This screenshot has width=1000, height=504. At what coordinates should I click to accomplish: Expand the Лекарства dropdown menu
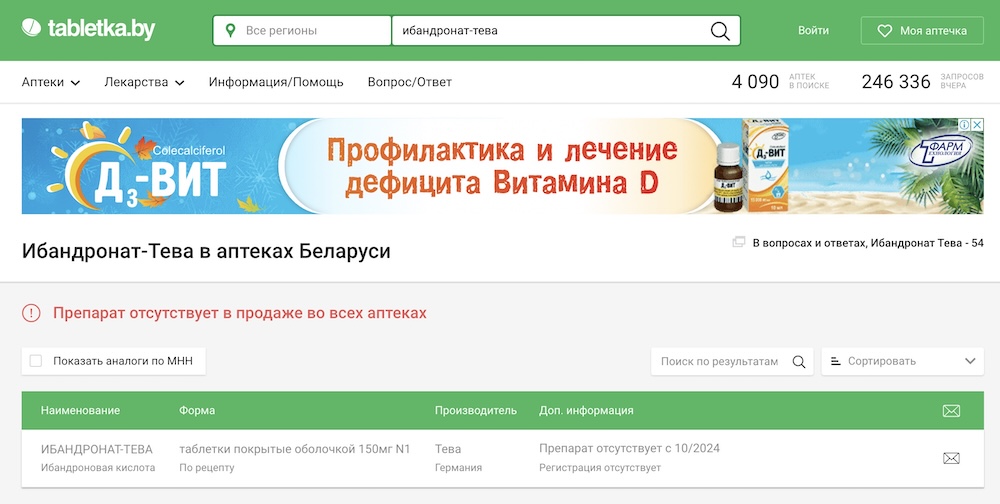144,82
